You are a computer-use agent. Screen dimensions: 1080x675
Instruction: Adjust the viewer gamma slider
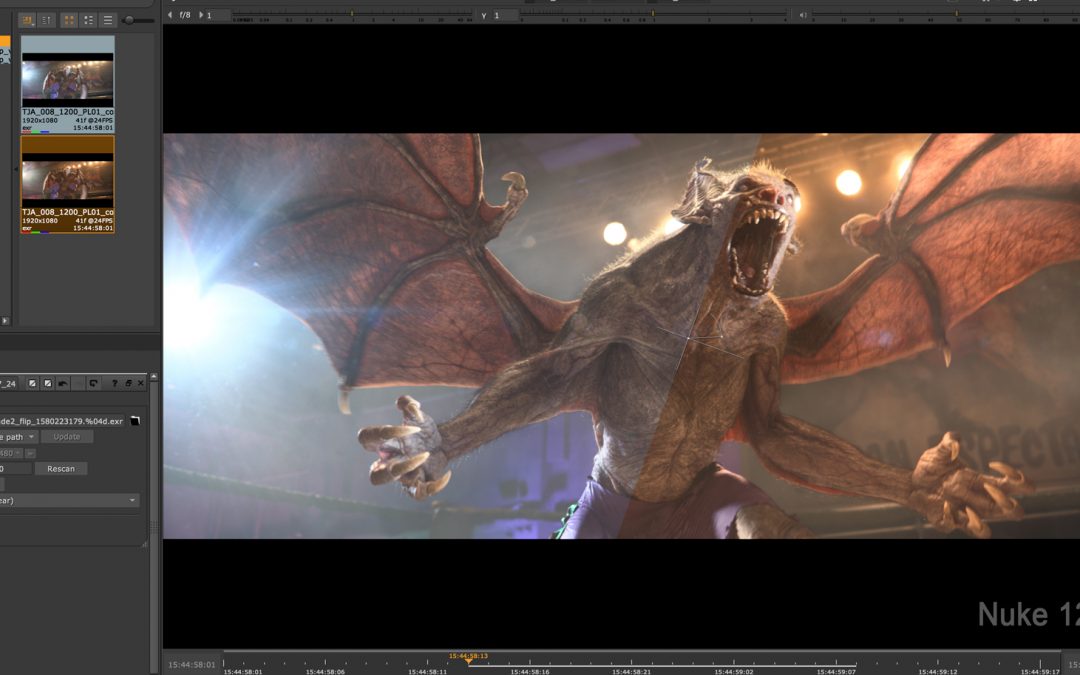pyautogui.click(x=653, y=14)
